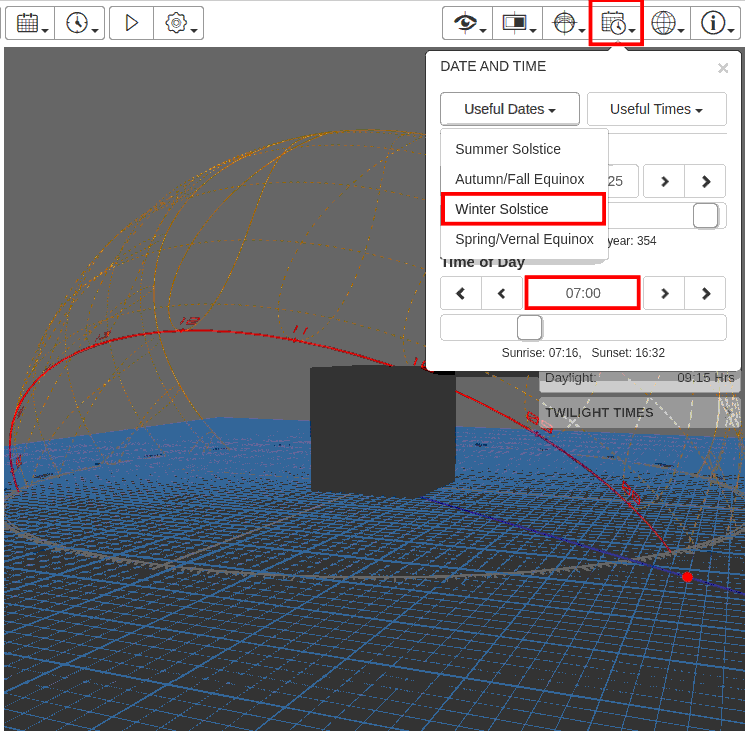Open the shading display toolbar menu

click(517, 23)
